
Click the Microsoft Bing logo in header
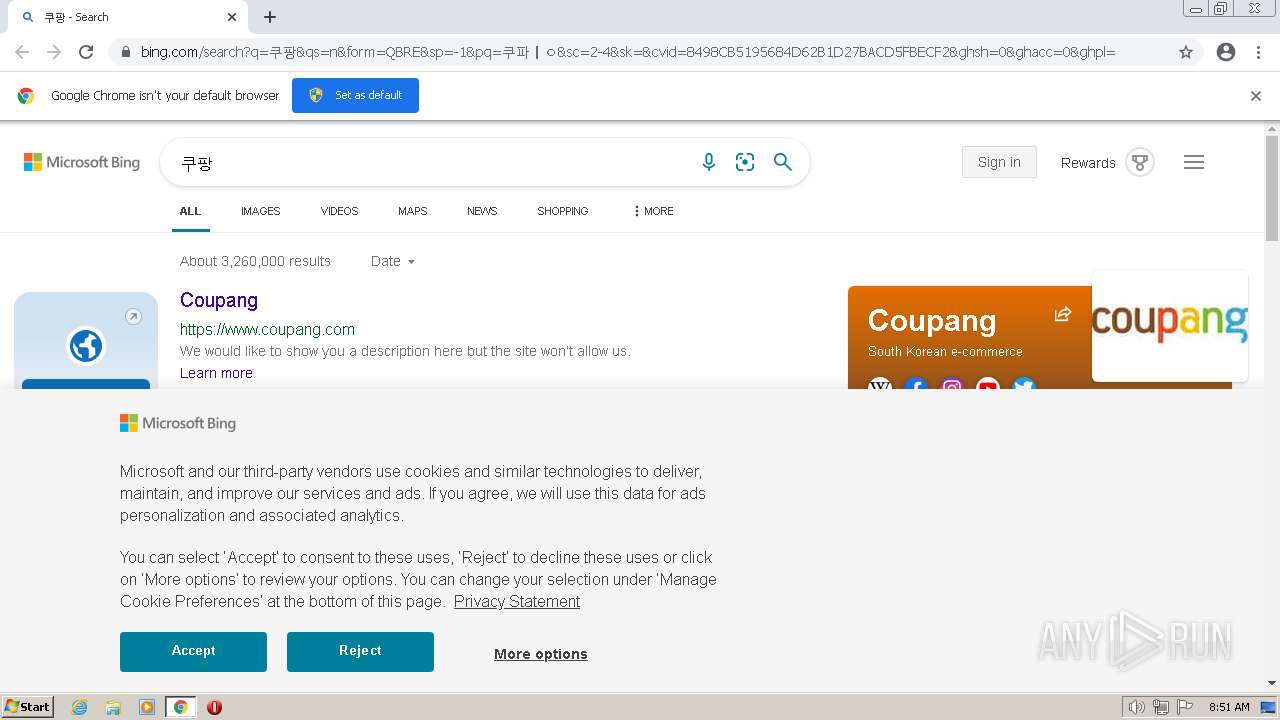[82, 162]
